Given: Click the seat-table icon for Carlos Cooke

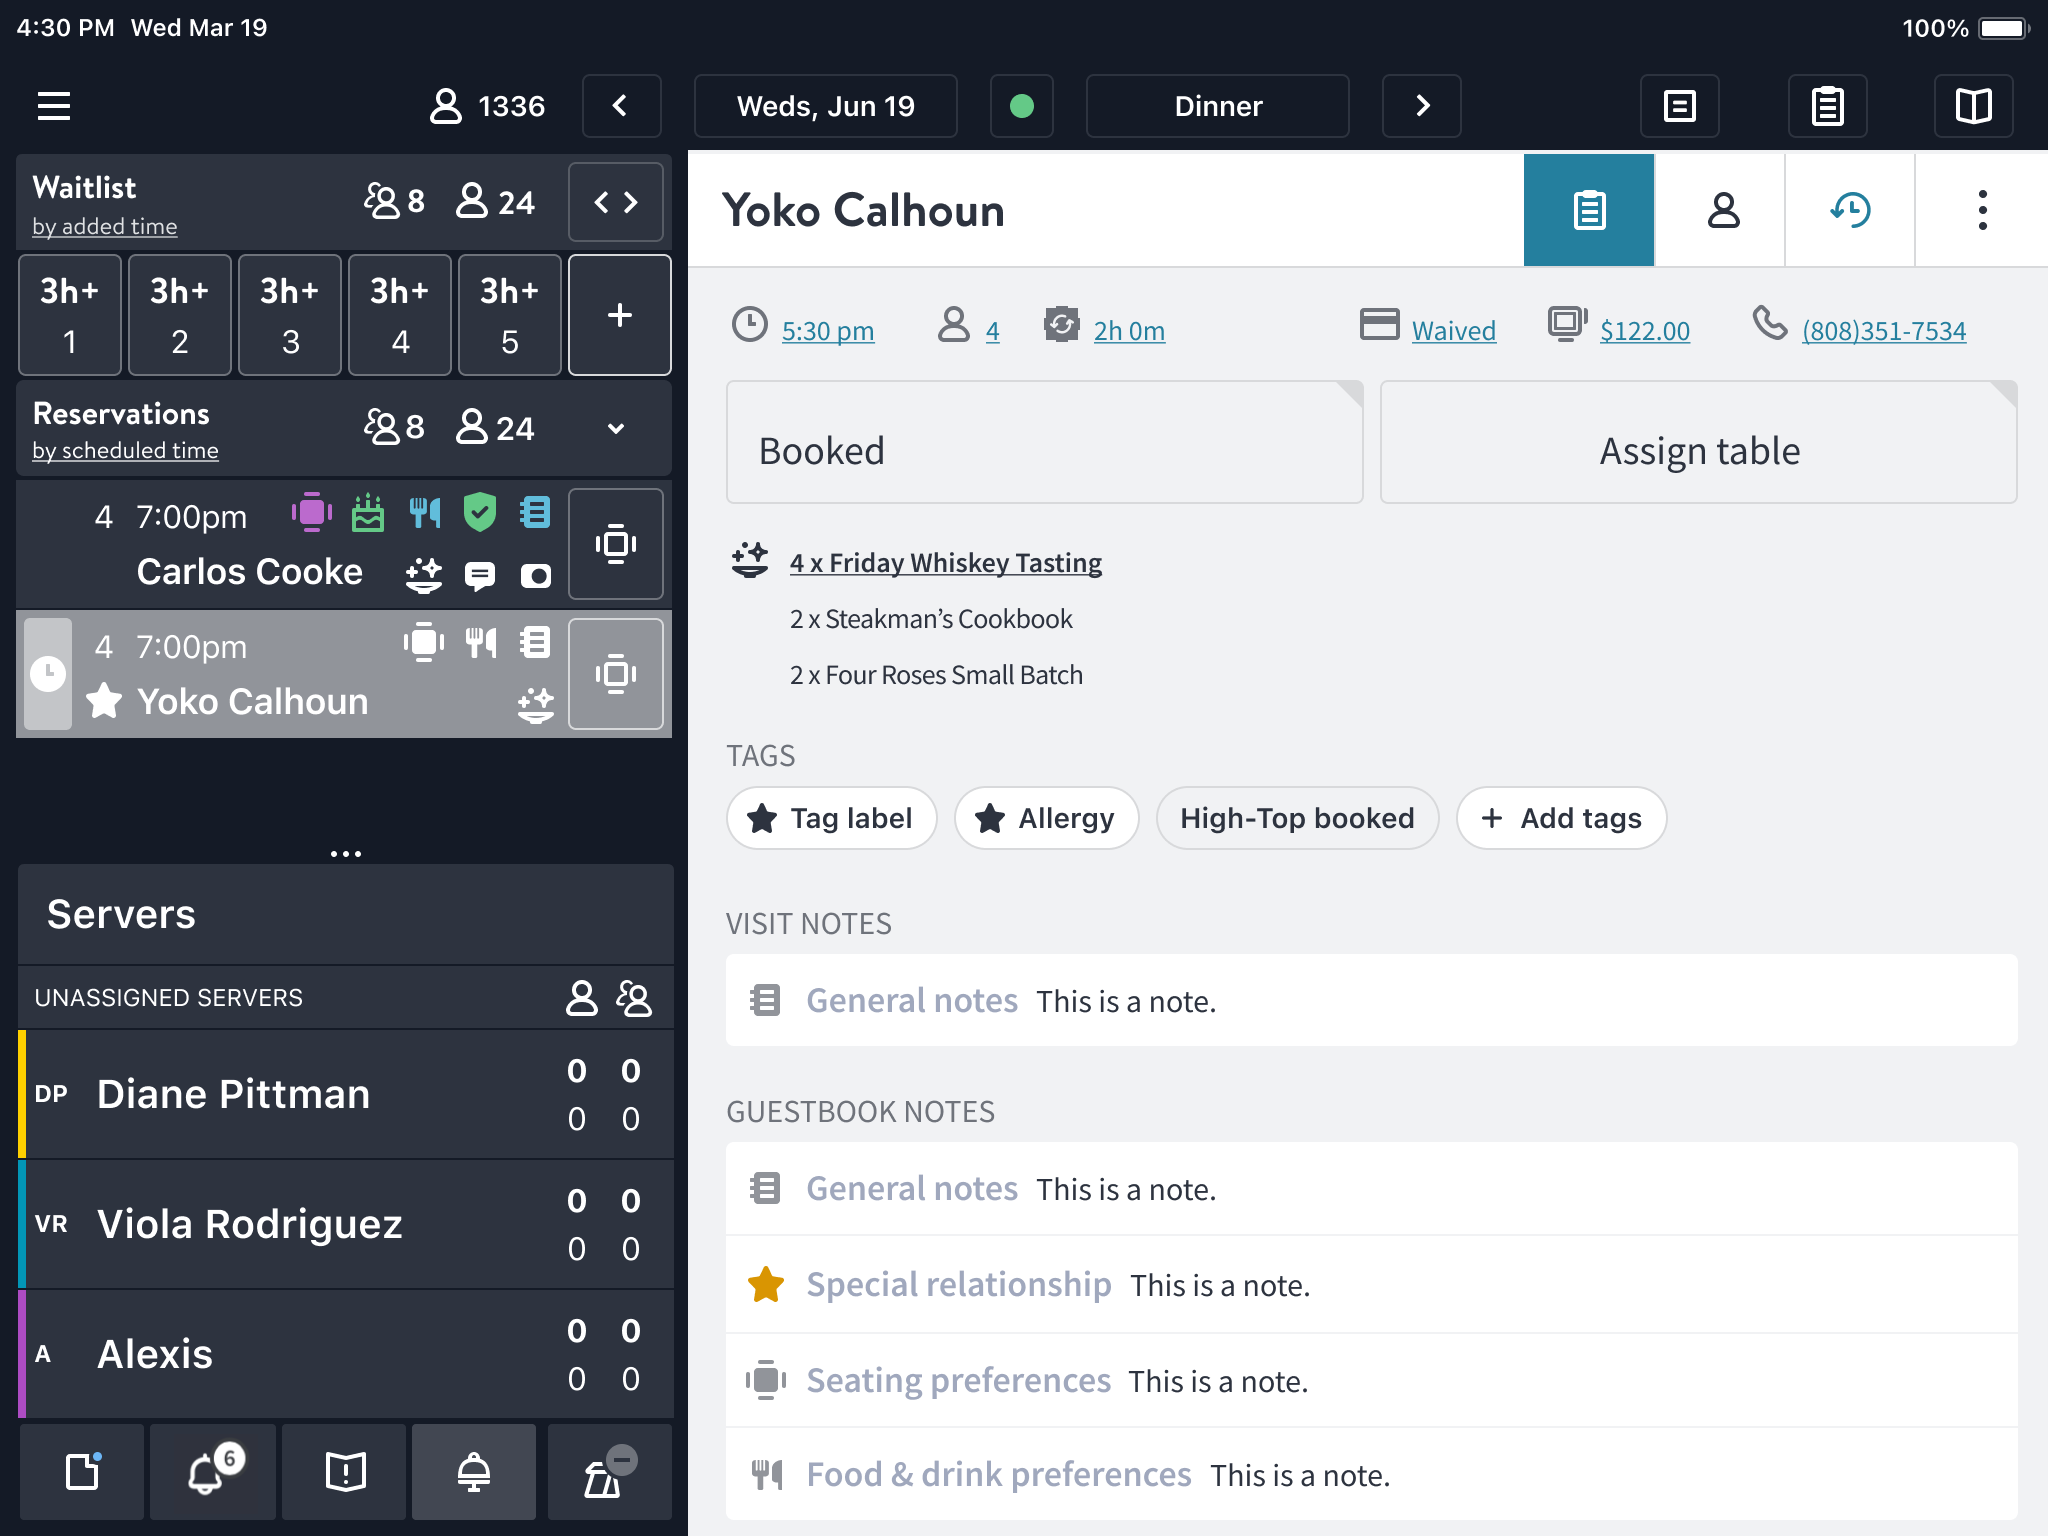Looking at the screenshot, I should [x=615, y=544].
